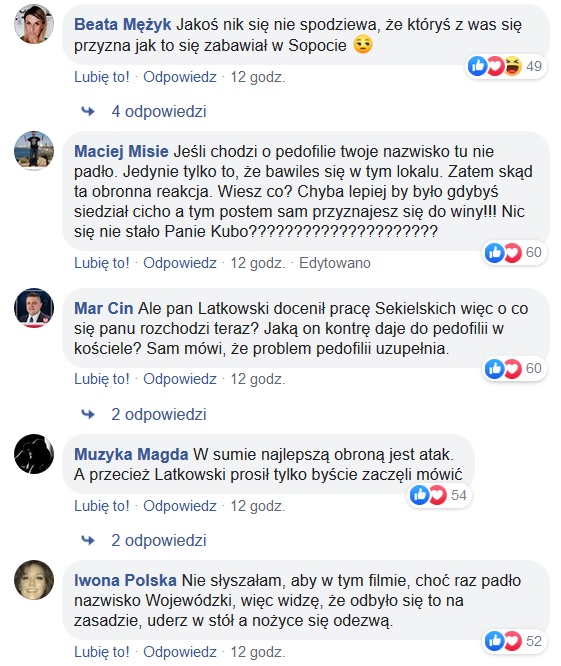
Task: Click Odpowiedz under Iwona Polska's comment
Action: point(180,652)
